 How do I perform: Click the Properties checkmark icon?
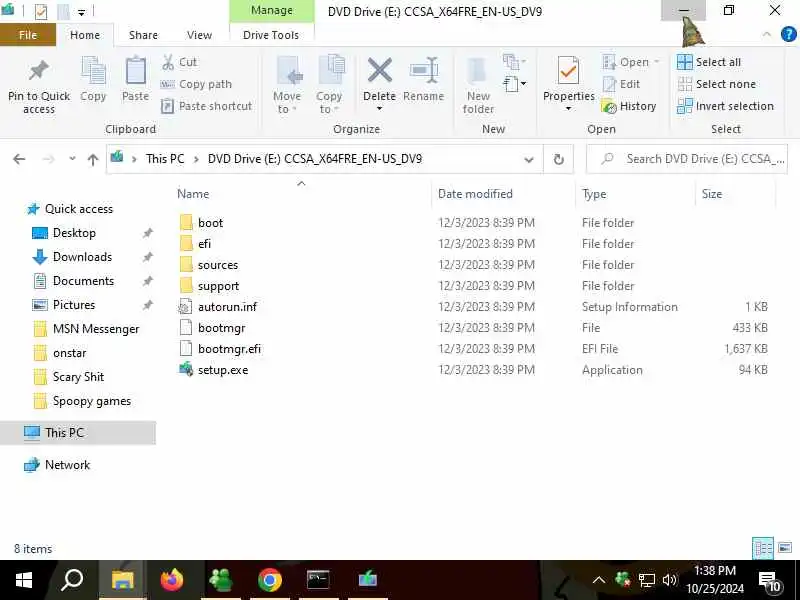(568, 71)
